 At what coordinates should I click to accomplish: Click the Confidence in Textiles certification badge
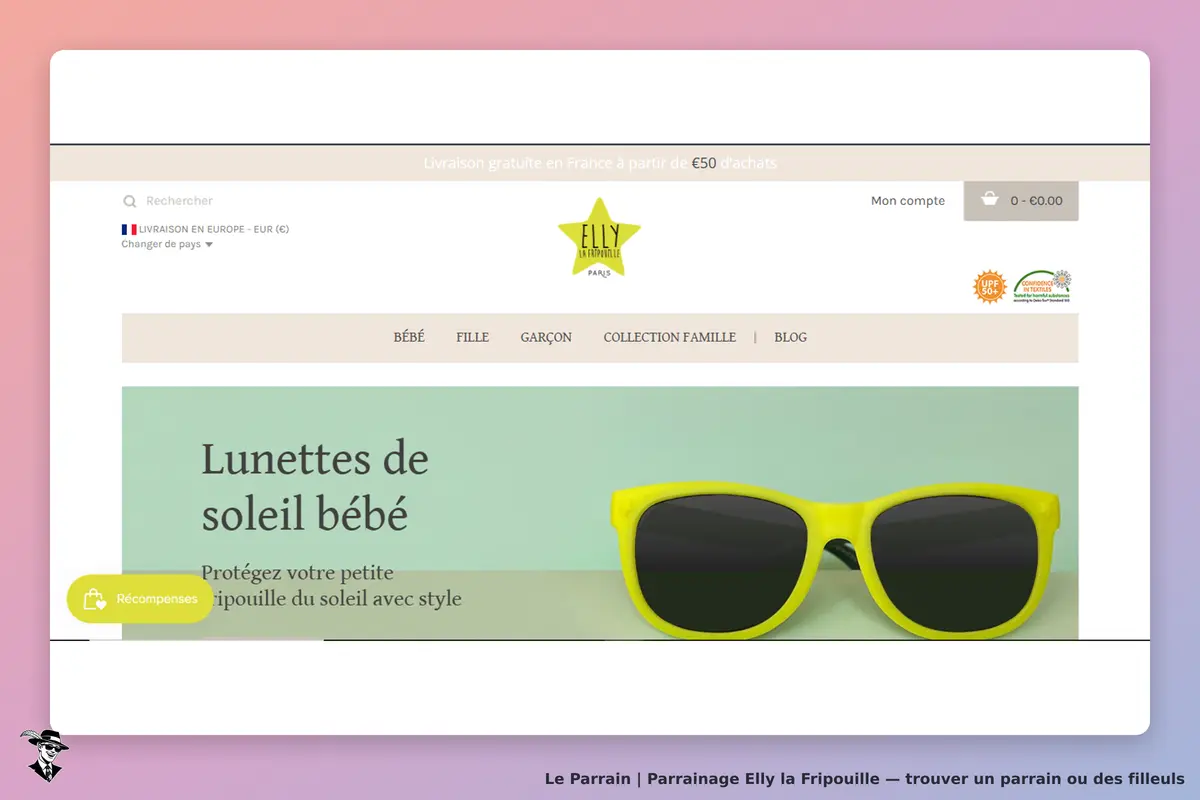click(x=1043, y=287)
